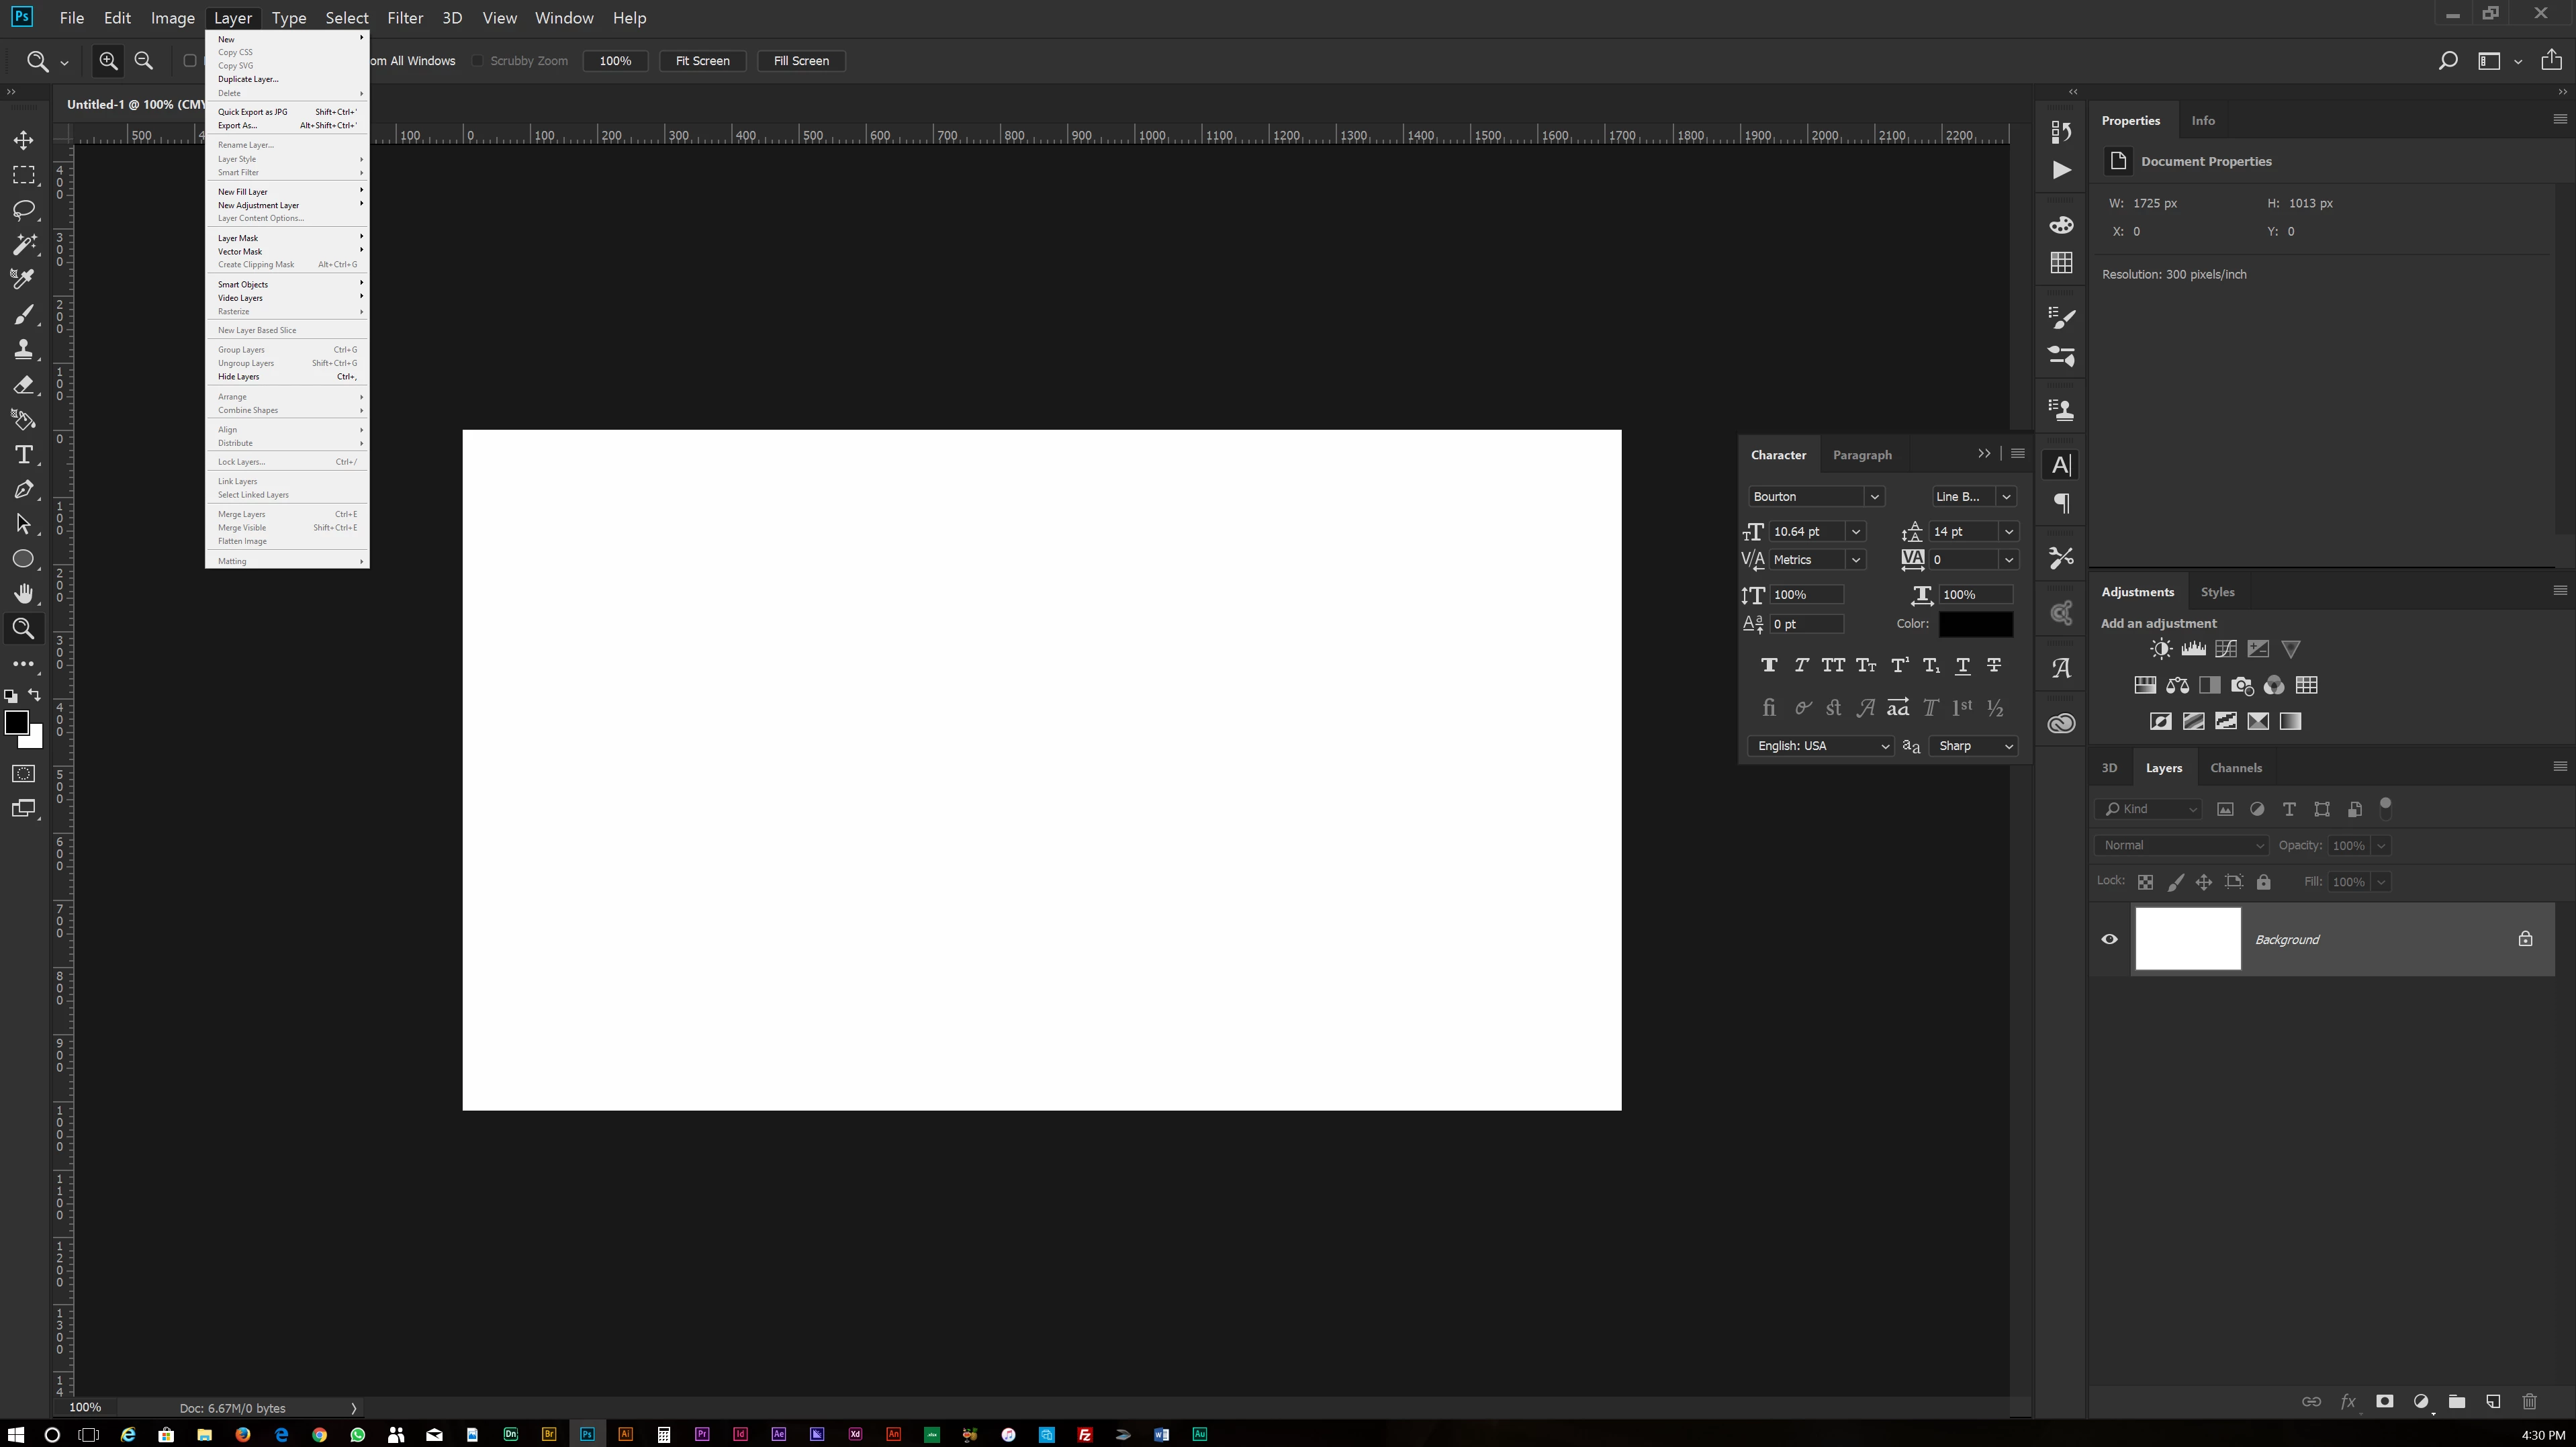Image resolution: width=2576 pixels, height=1447 pixels.
Task: Click the Zoom Out magnifier icon
Action: pos(144,61)
